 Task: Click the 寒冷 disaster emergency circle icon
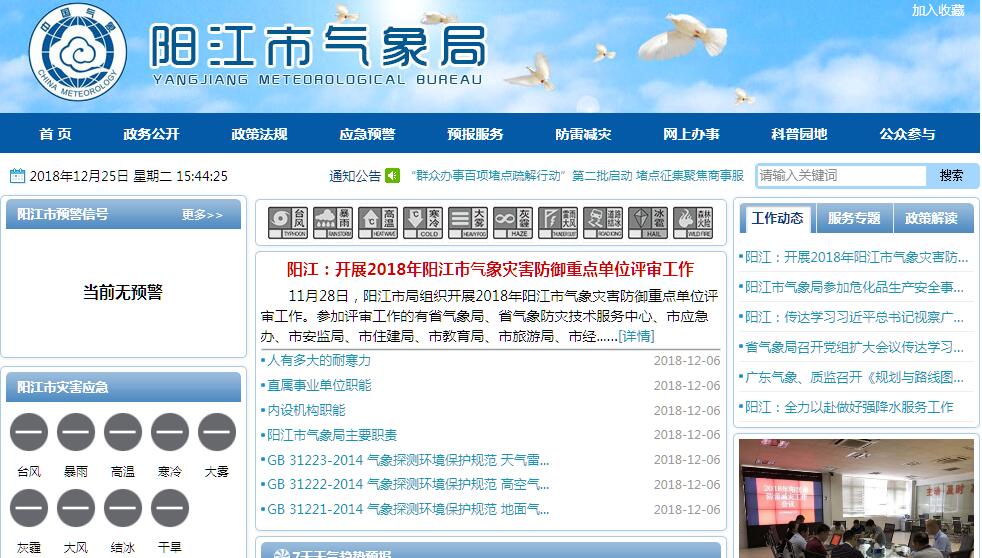170,431
